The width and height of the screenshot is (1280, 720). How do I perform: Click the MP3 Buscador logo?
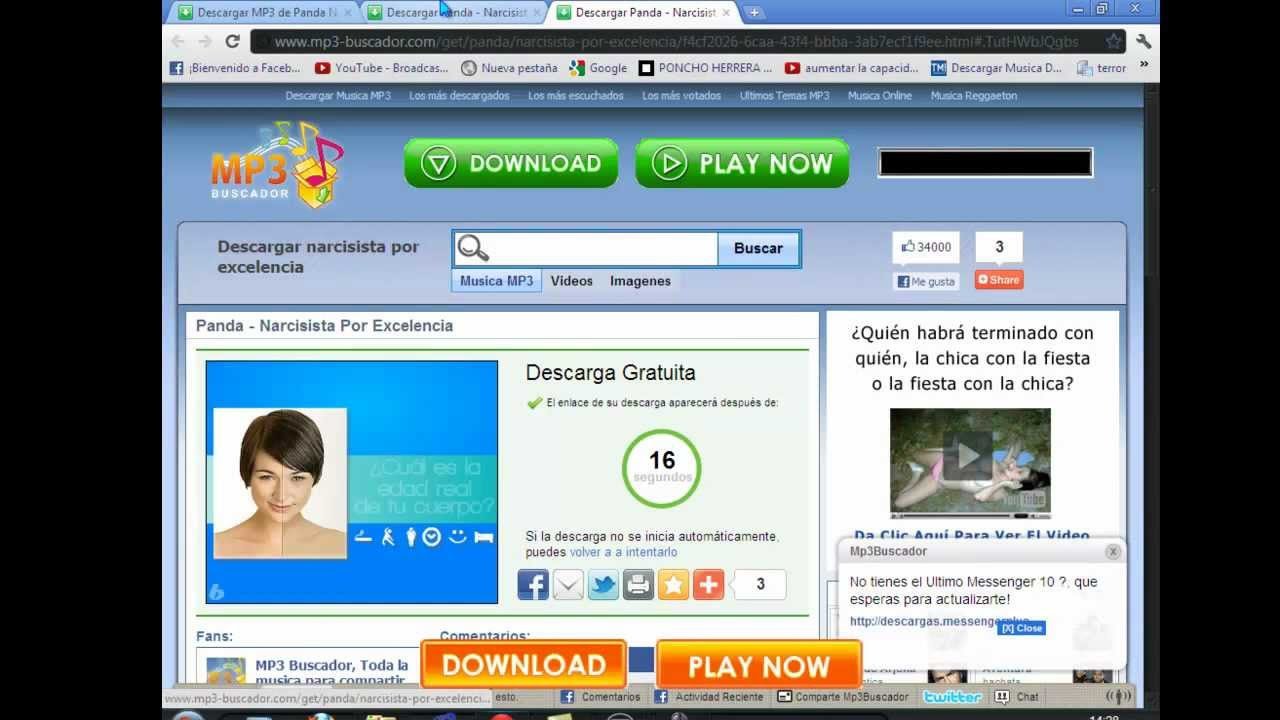(x=277, y=164)
